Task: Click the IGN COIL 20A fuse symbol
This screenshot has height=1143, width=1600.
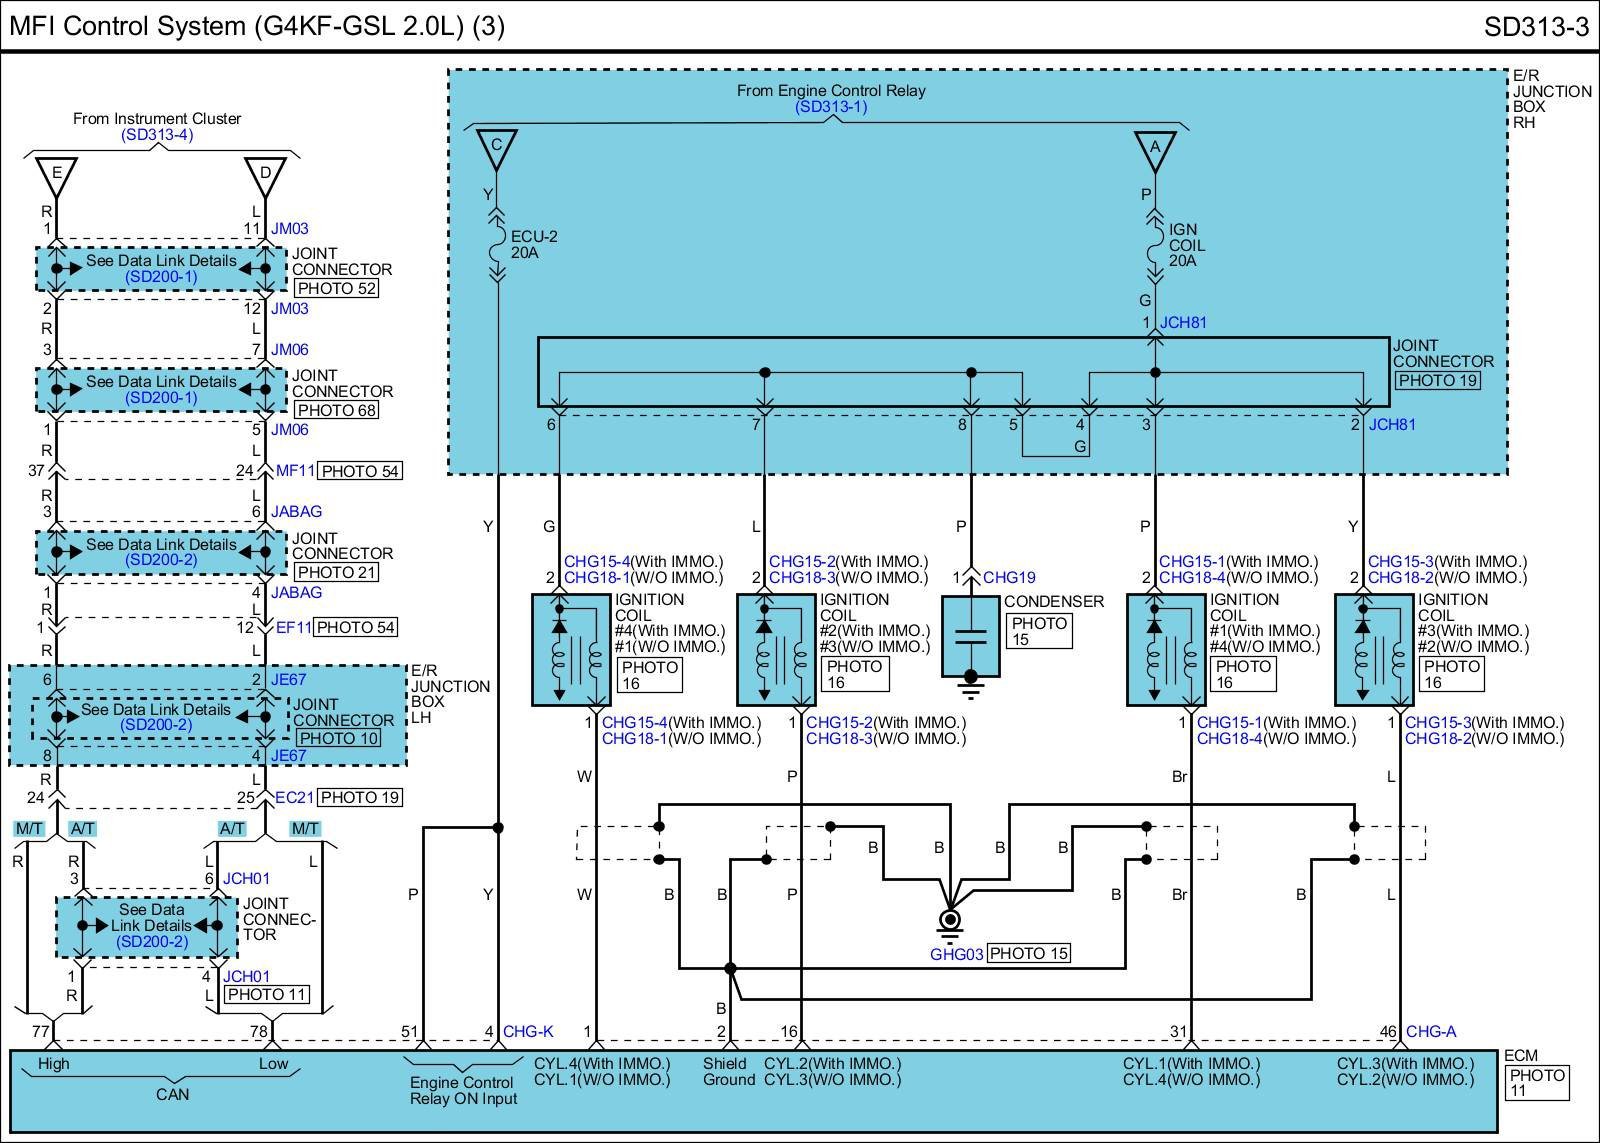Action: pyautogui.click(x=1155, y=245)
